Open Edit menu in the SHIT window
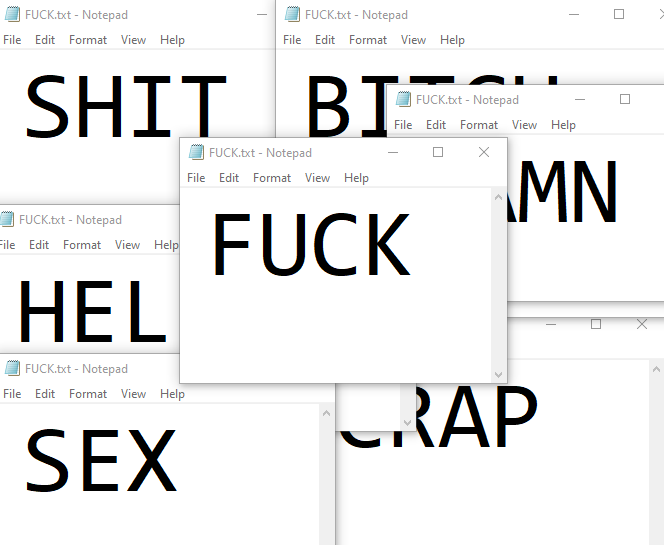This screenshot has width=664, height=545. 45,40
